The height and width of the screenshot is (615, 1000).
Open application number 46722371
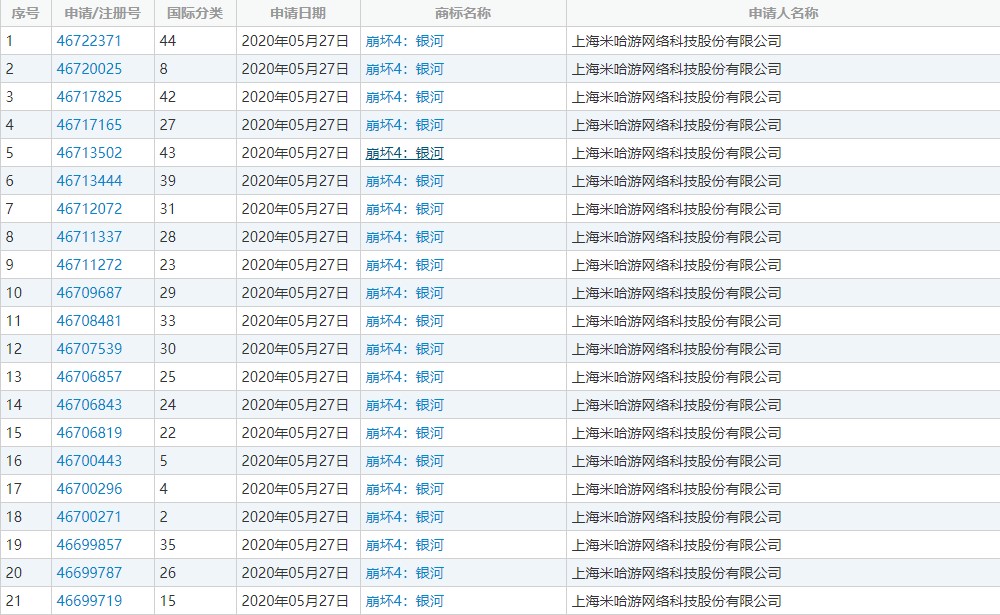[x=89, y=41]
